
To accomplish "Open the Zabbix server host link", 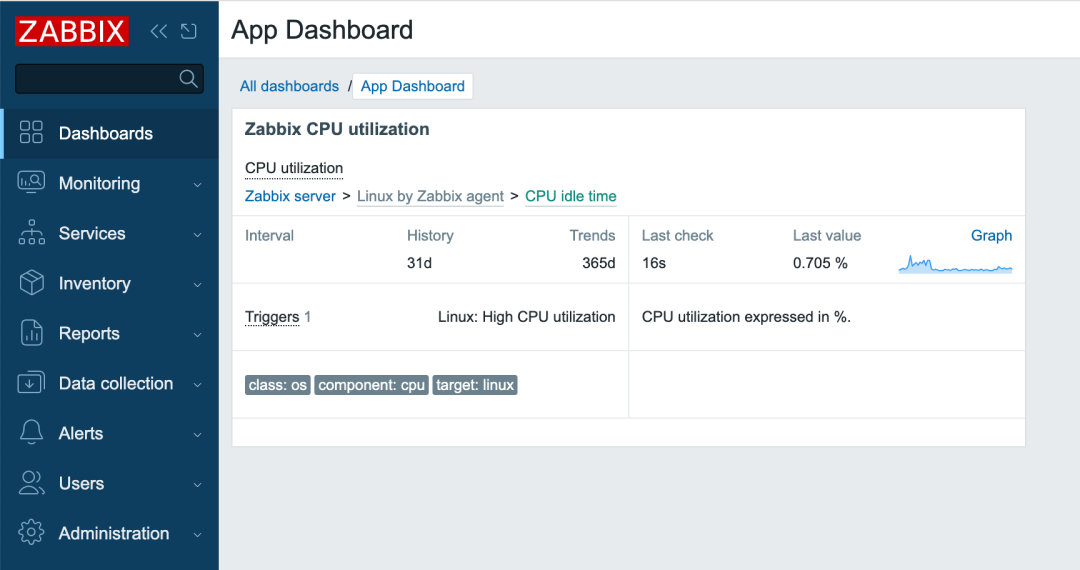I will click(x=290, y=196).
